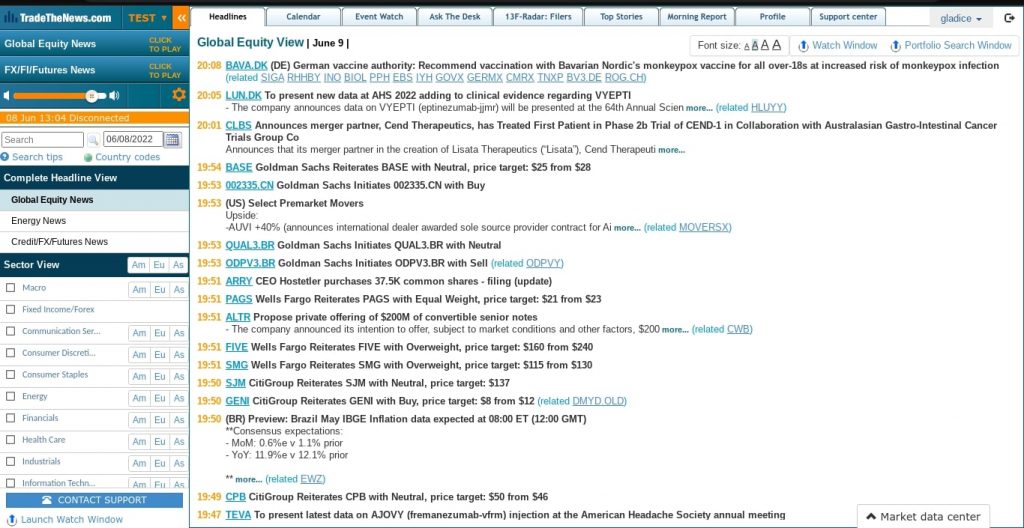Screen dimensions: 1024x528
Task: Open the TEST dropdown menu
Action: tap(148, 18)
